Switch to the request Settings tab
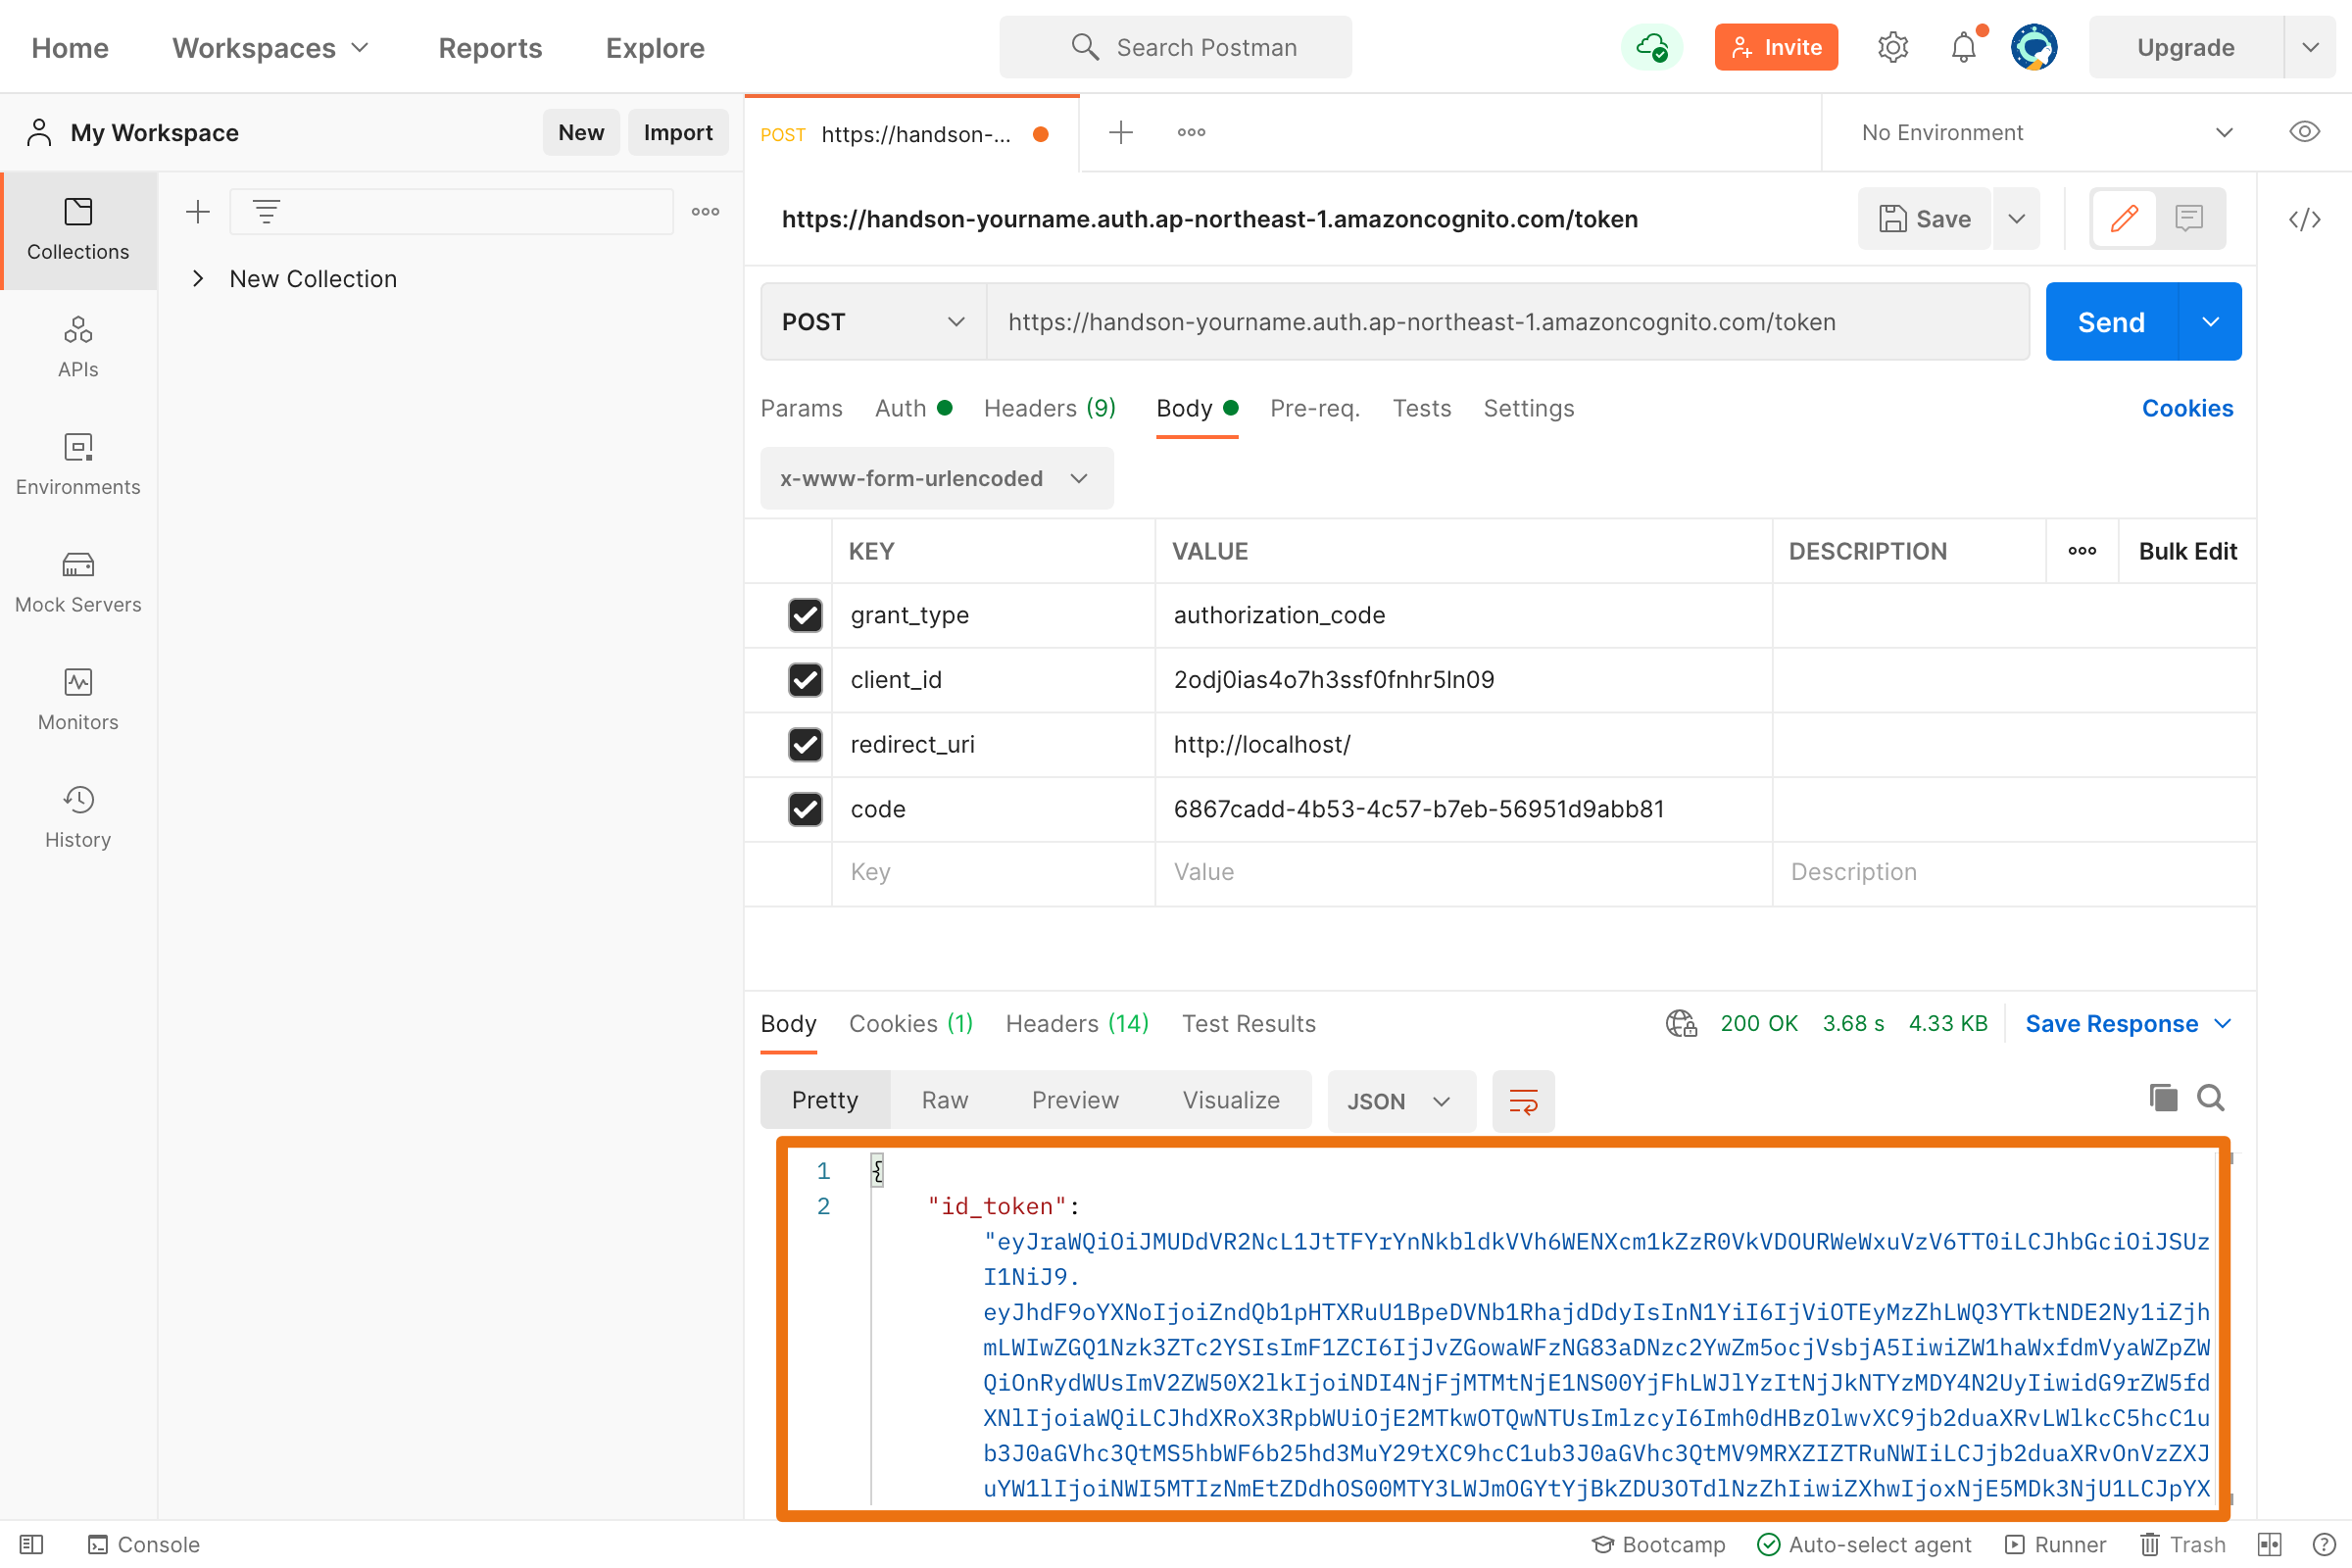The height and width of the screenshot is (1568, 2352). 1528,408
